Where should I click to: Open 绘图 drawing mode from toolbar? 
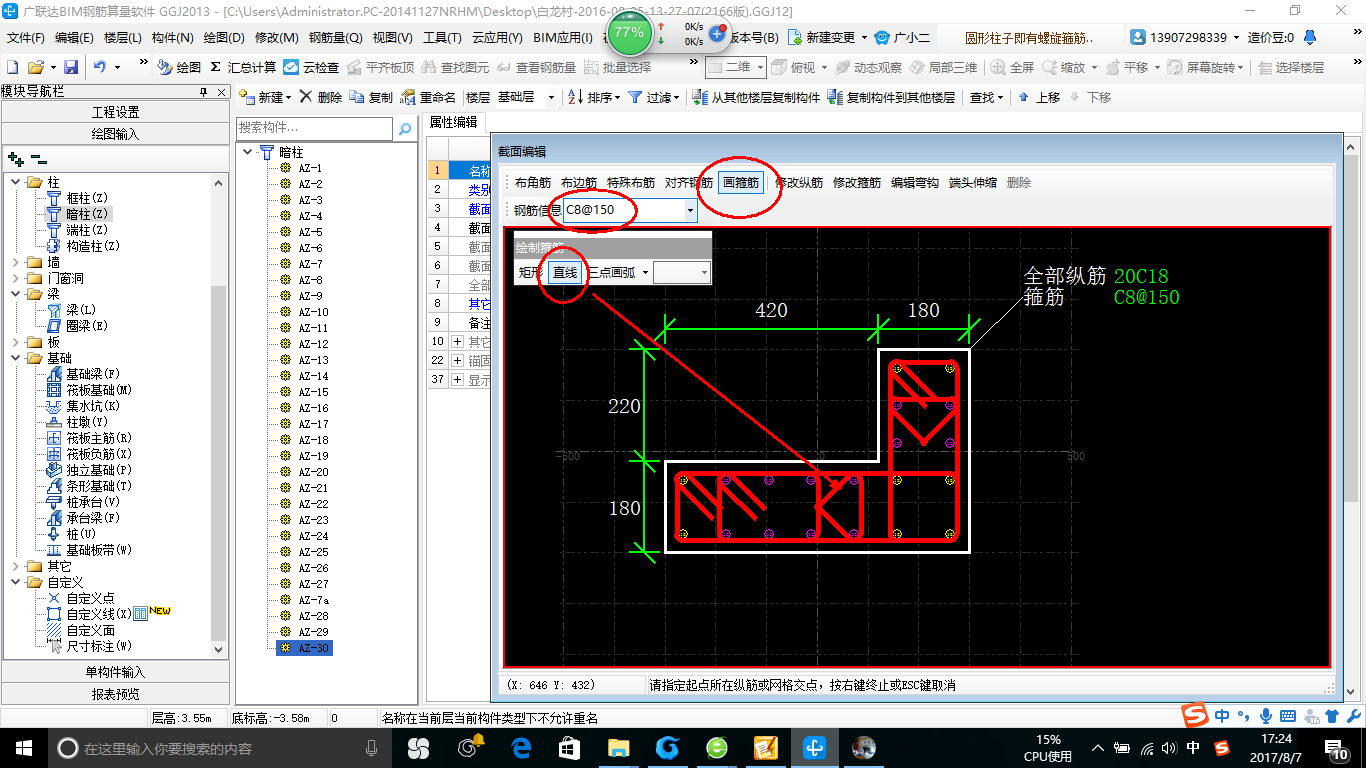tap(180, 67)
